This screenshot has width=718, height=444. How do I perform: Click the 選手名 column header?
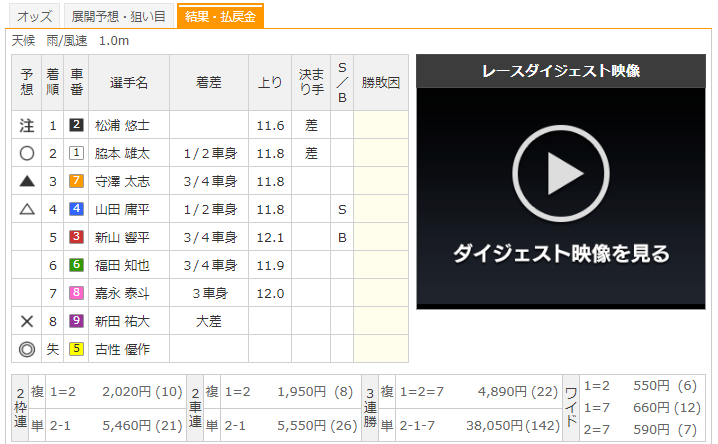coord(129,83)
